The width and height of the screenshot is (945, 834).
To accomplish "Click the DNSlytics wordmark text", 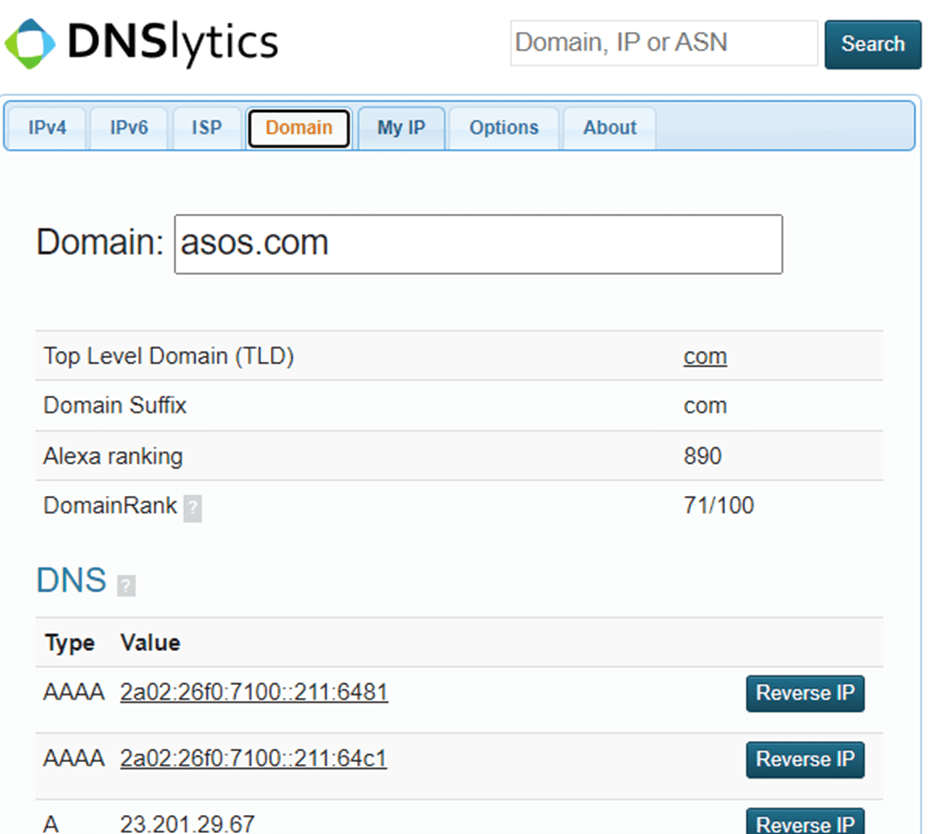I will tap(173, 43).
